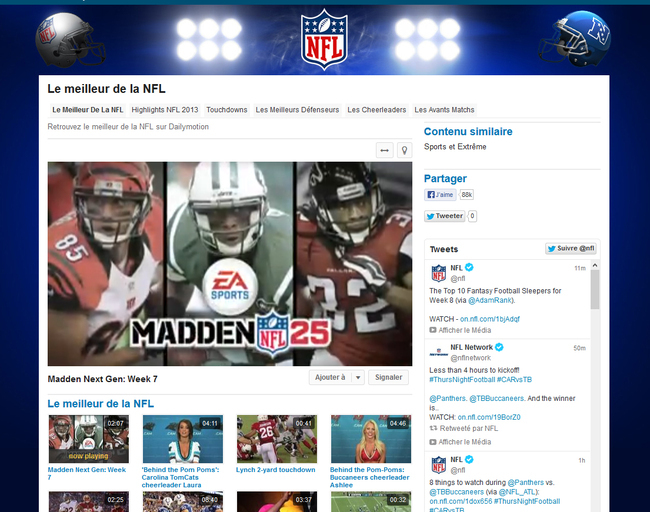Viewport: 650px width, 512px height.
Task: Click the @AdamRank mention link
Action: click(x=490, y=301)
